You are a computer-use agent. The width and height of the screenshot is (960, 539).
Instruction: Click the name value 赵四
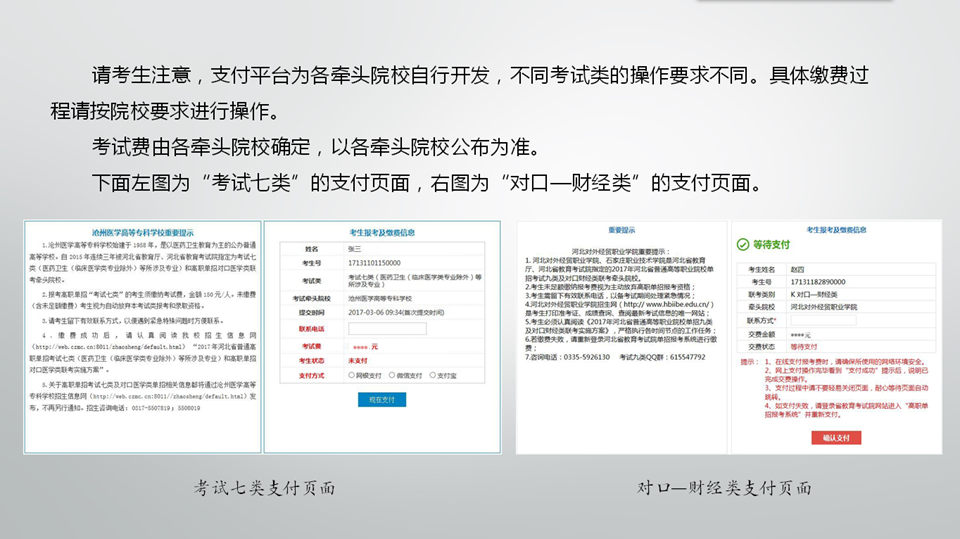tap(797, 269)
